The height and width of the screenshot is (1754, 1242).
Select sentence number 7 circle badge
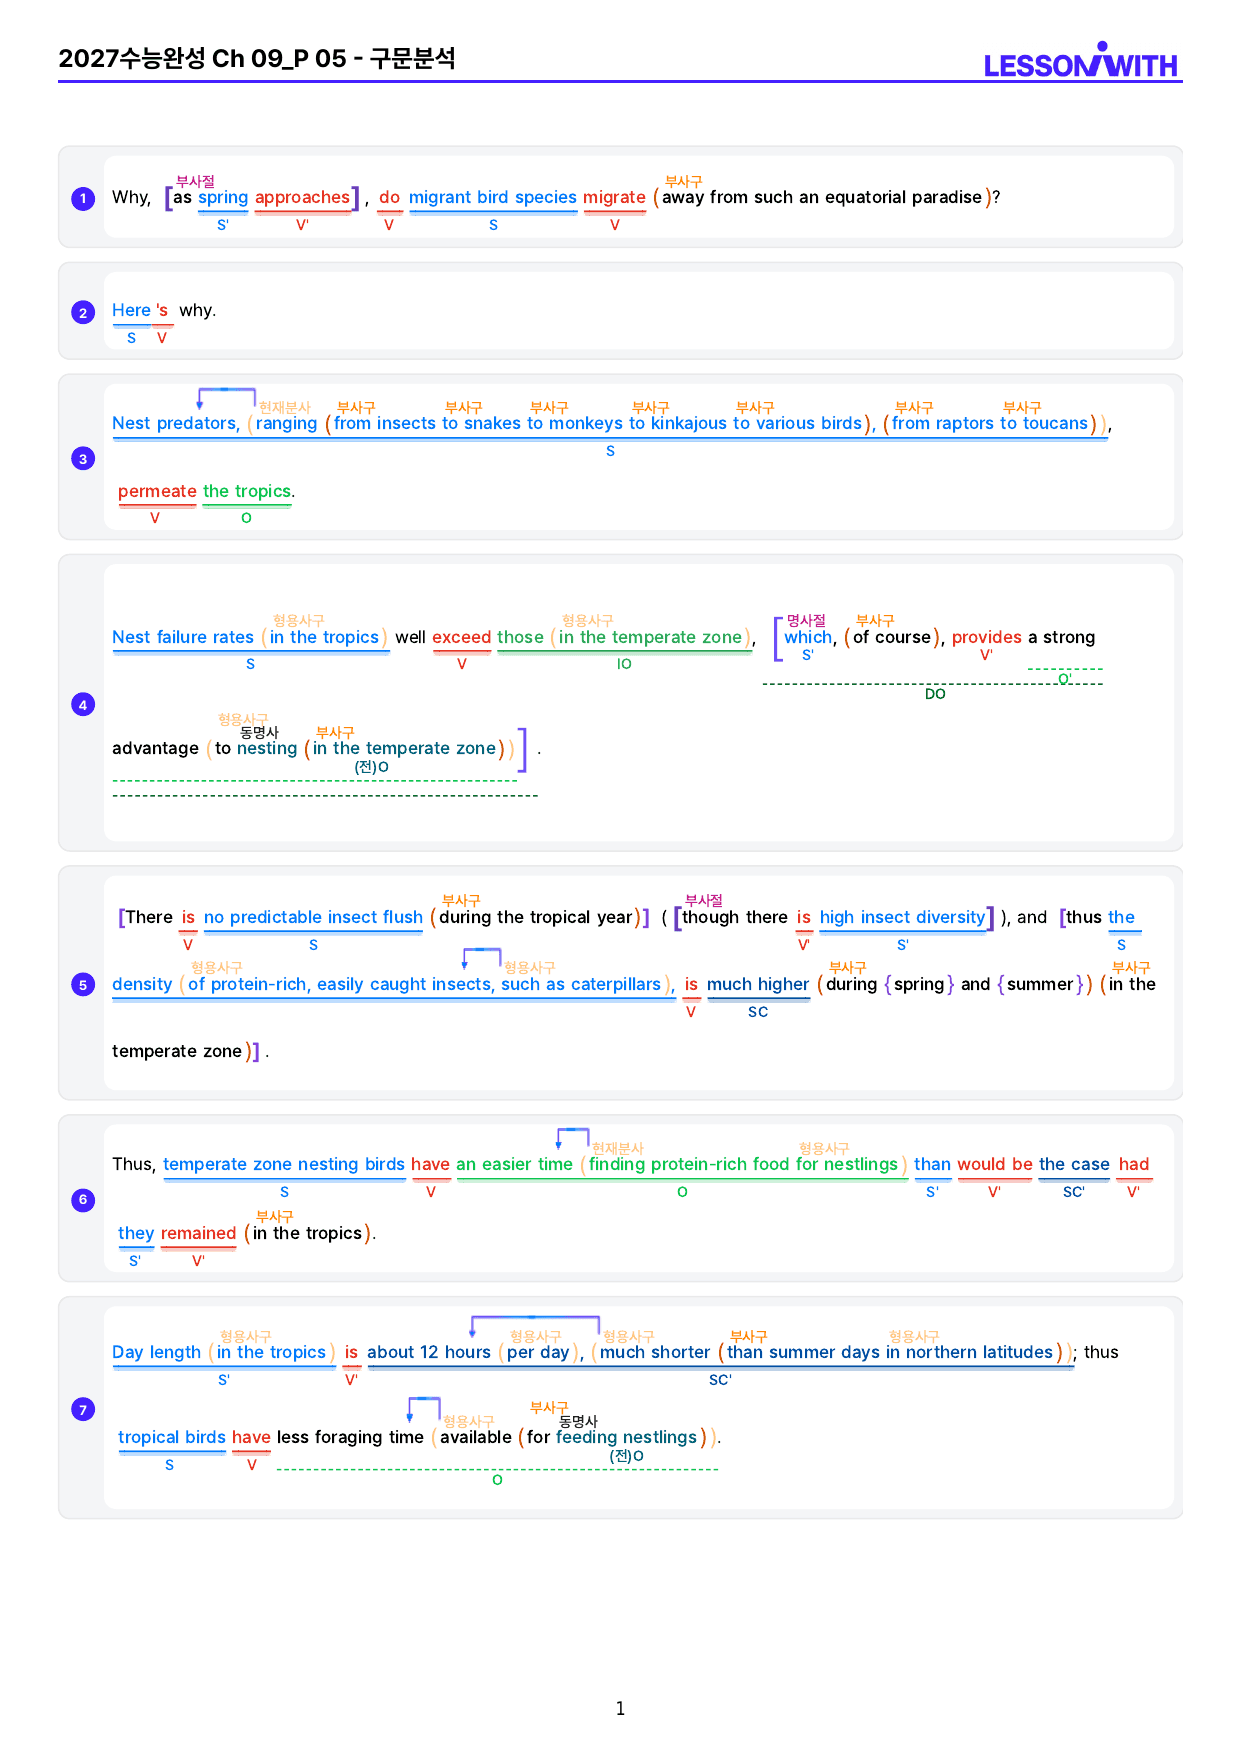(x=83, y=1410)
